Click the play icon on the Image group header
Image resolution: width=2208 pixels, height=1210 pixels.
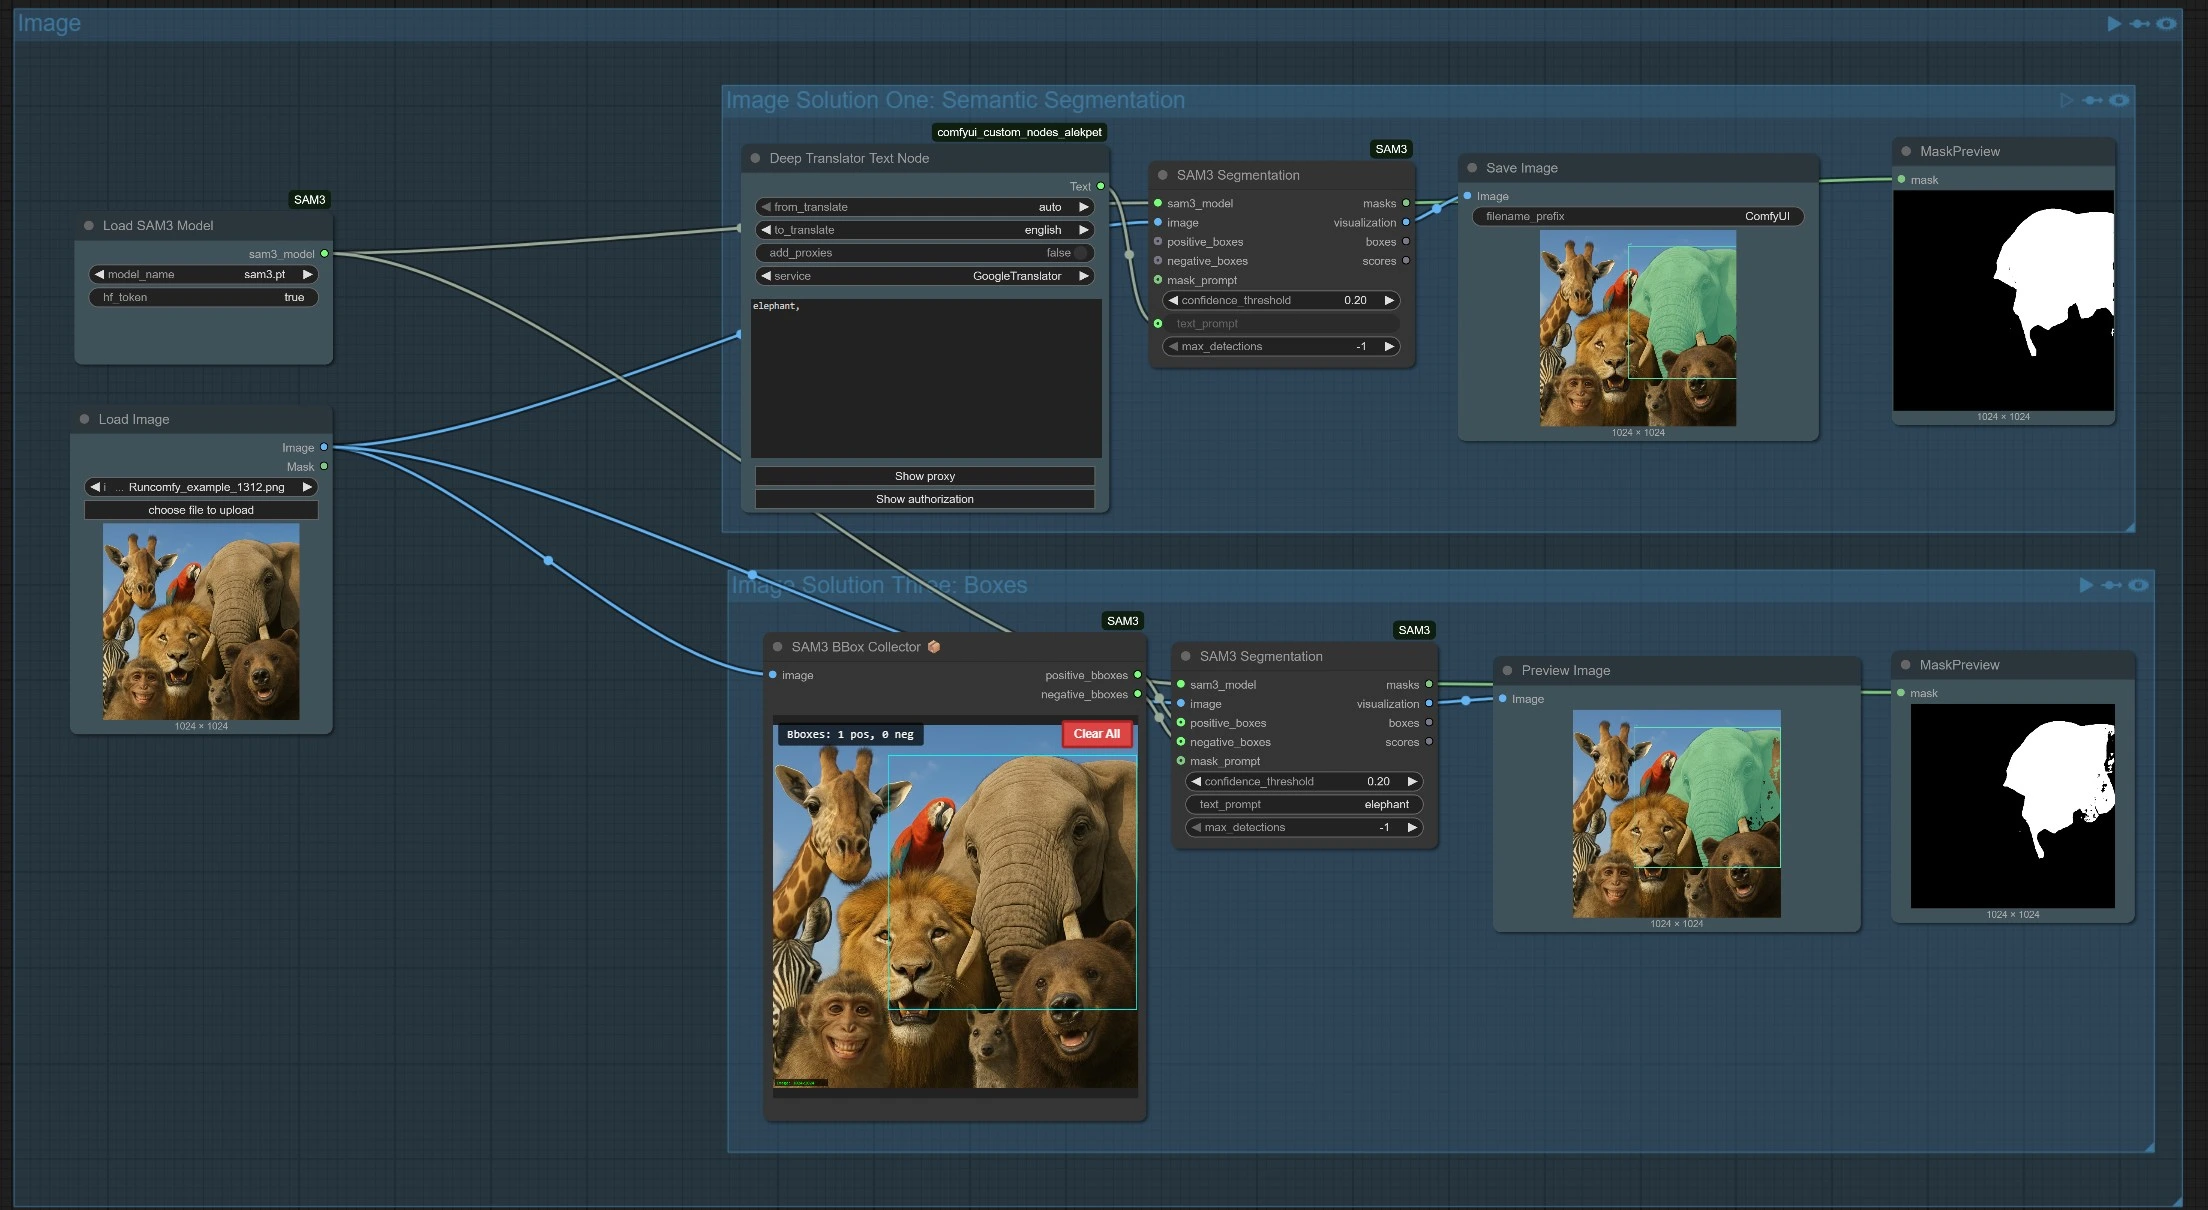tap(2113, 24)
